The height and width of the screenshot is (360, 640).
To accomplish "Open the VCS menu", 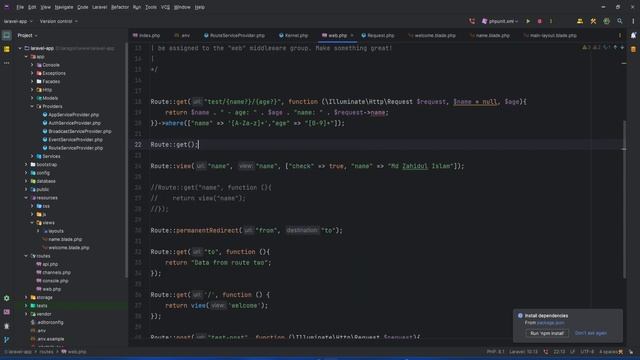I will [x=165, y=7].
